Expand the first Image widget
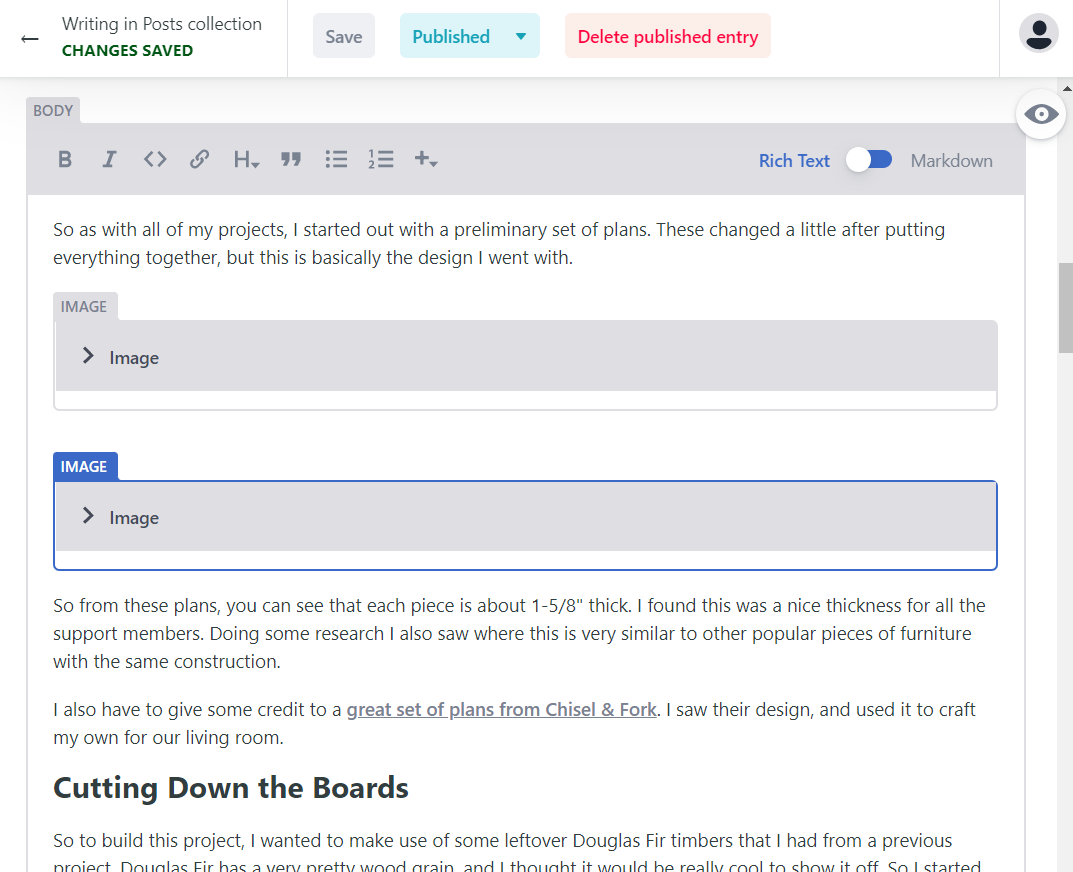The width and height of the screenshot is (1073, 872). tap(88, 356)
